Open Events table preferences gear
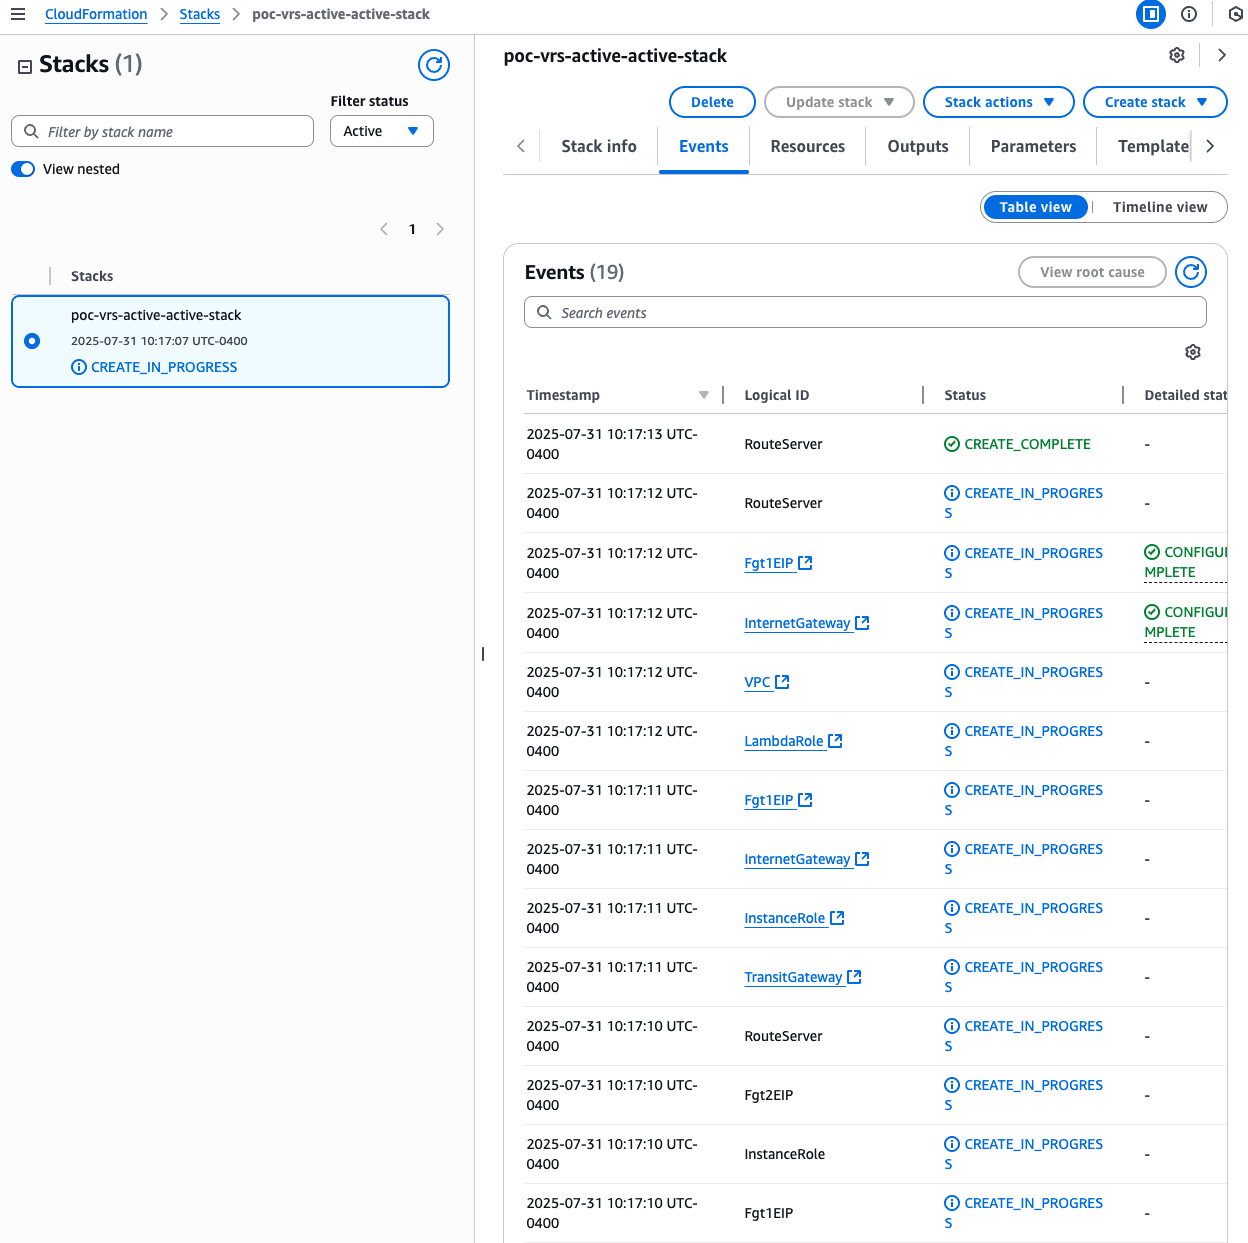Image resolution: width=1248 pixels, height=1243 pixels. coord(1193,352)
